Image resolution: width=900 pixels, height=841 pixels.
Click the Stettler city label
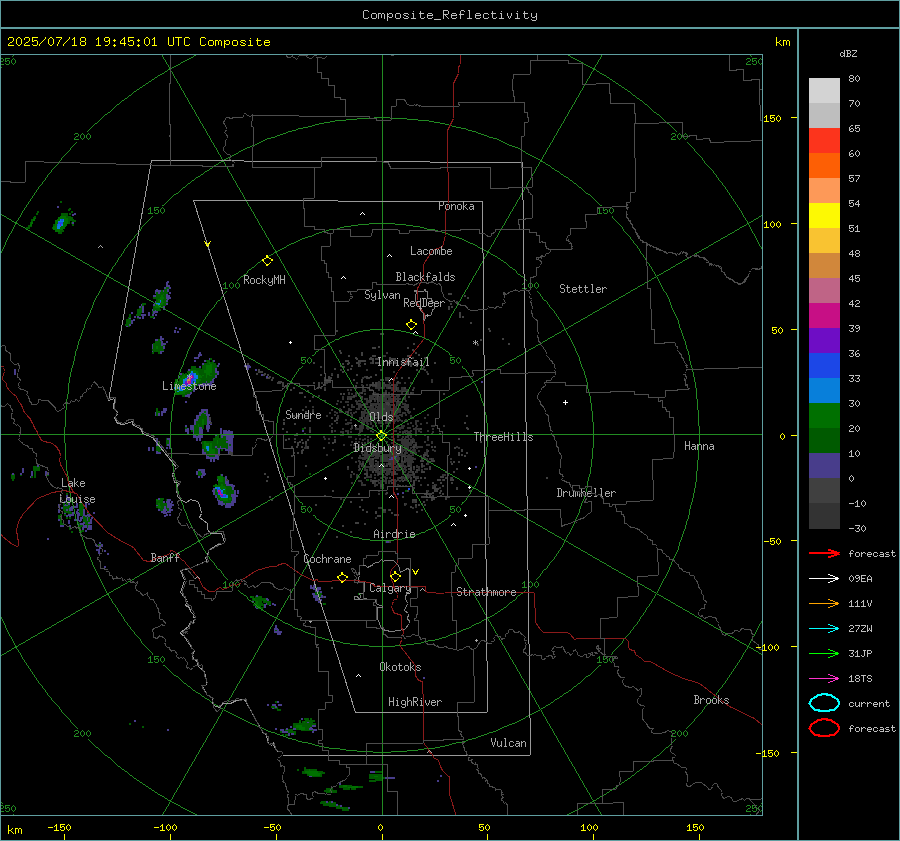coord(583,289)
